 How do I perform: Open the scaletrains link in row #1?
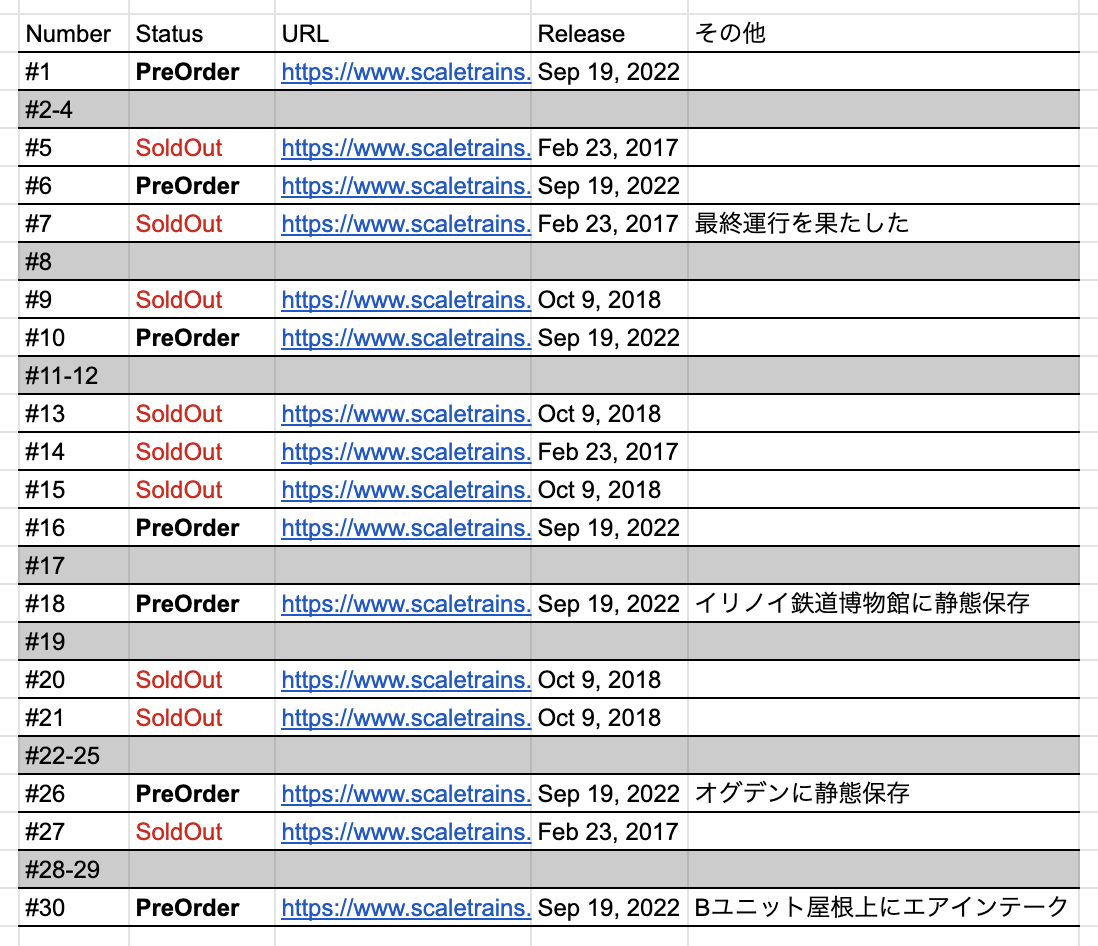[x=405, y=72]
